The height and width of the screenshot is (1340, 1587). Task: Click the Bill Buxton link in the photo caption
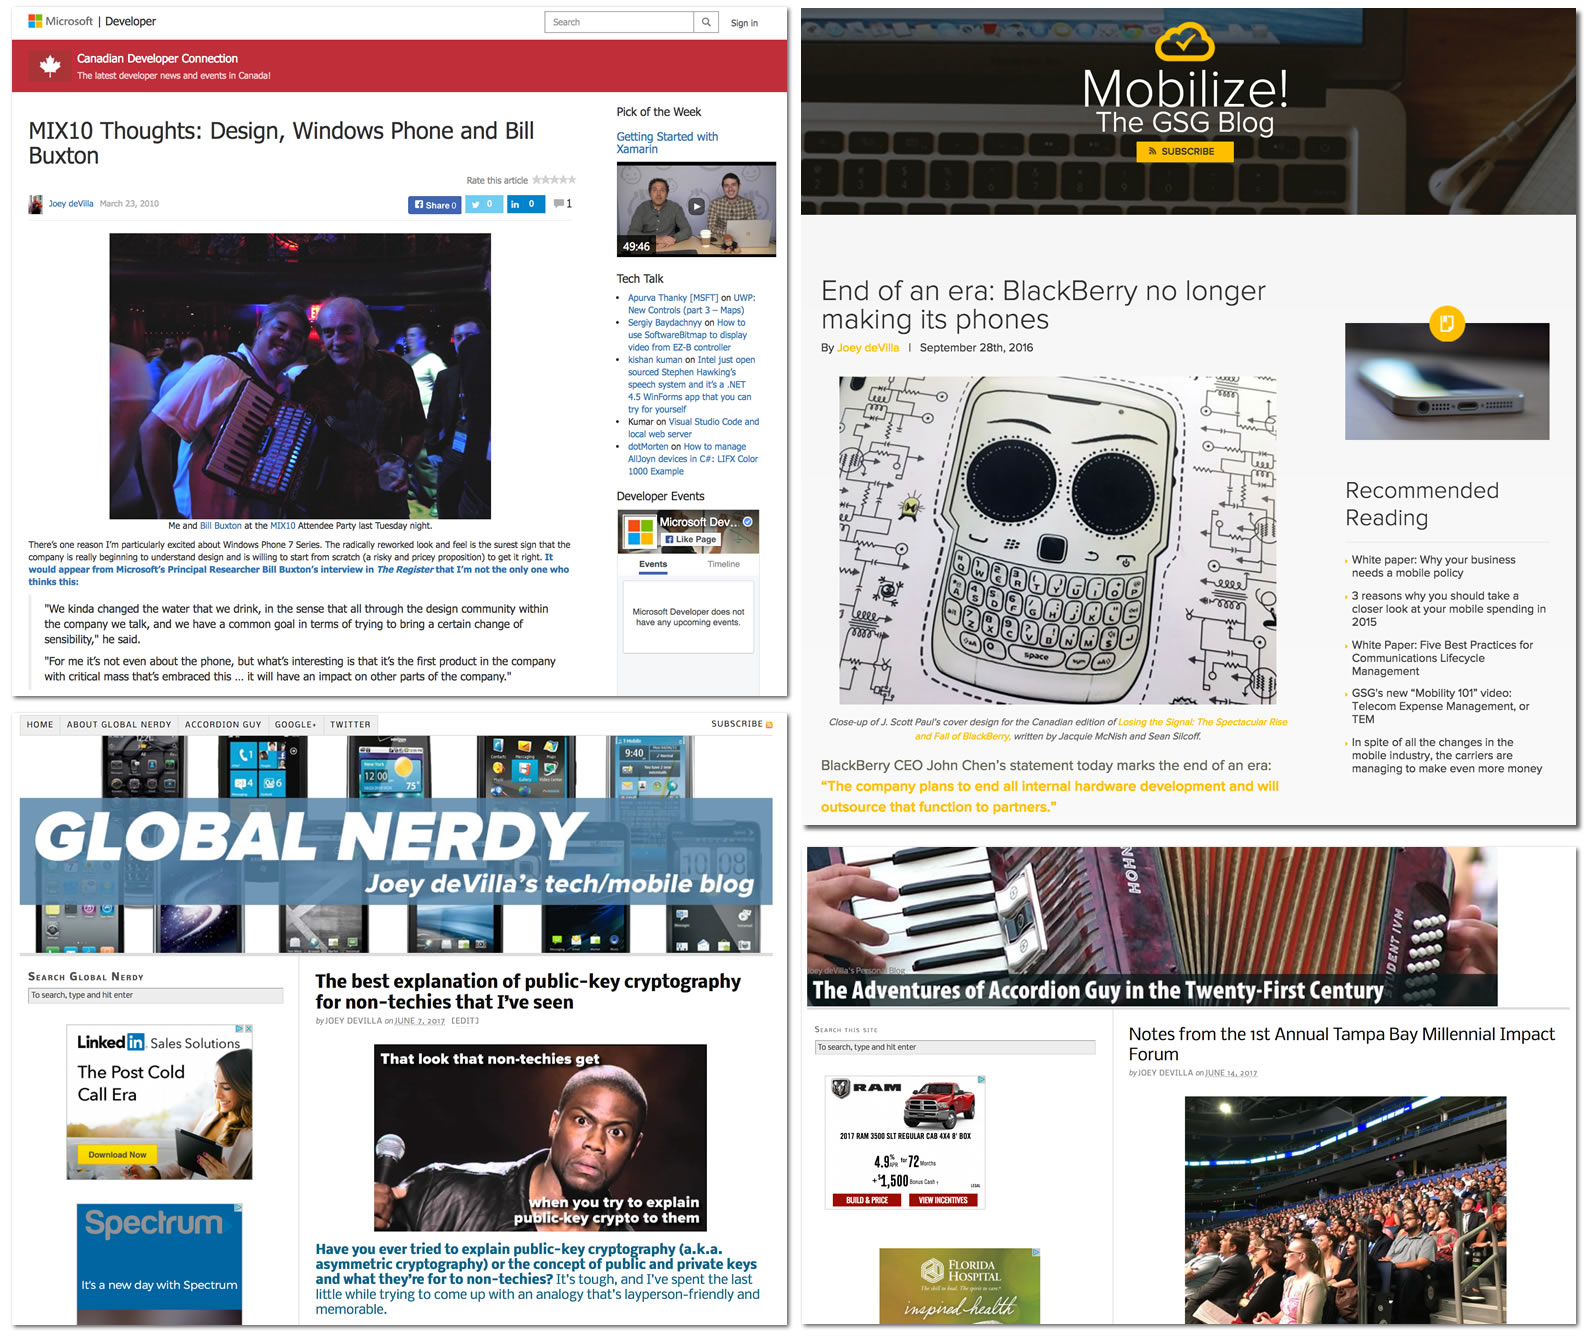[x=220, y=526]
